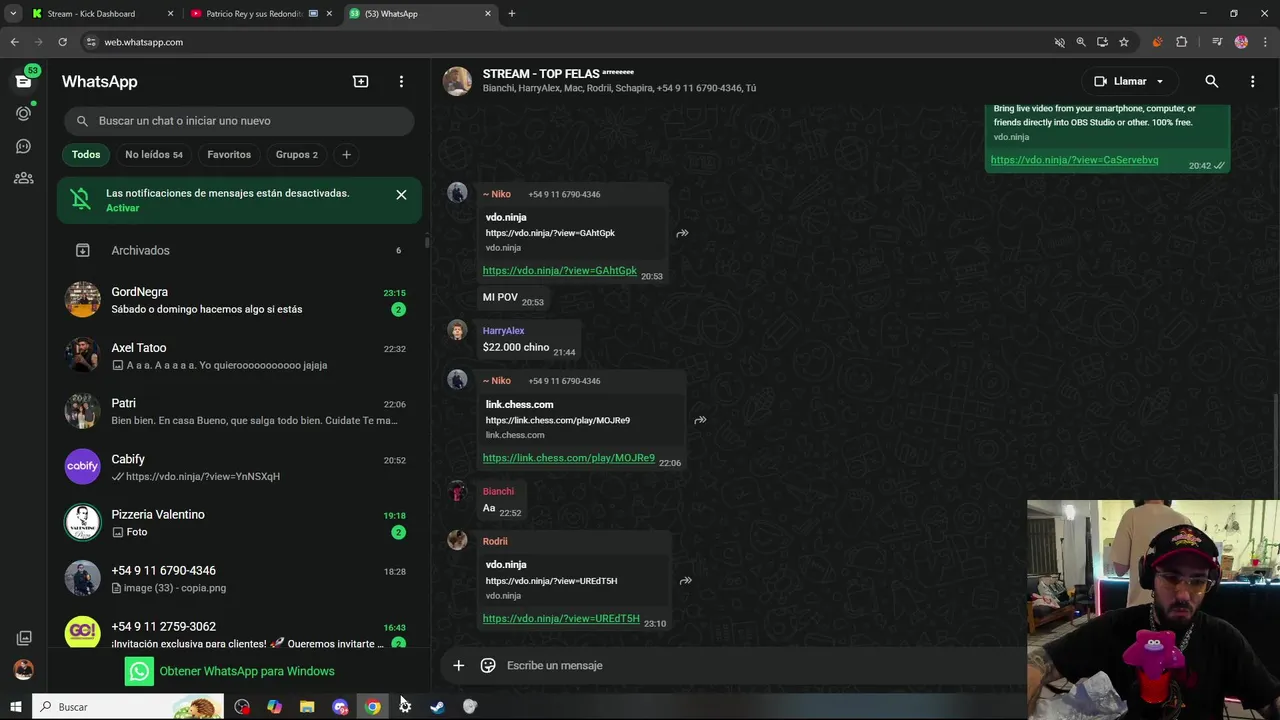
Task: Add a new chat list filter
Action: click(x=346, y=155)
